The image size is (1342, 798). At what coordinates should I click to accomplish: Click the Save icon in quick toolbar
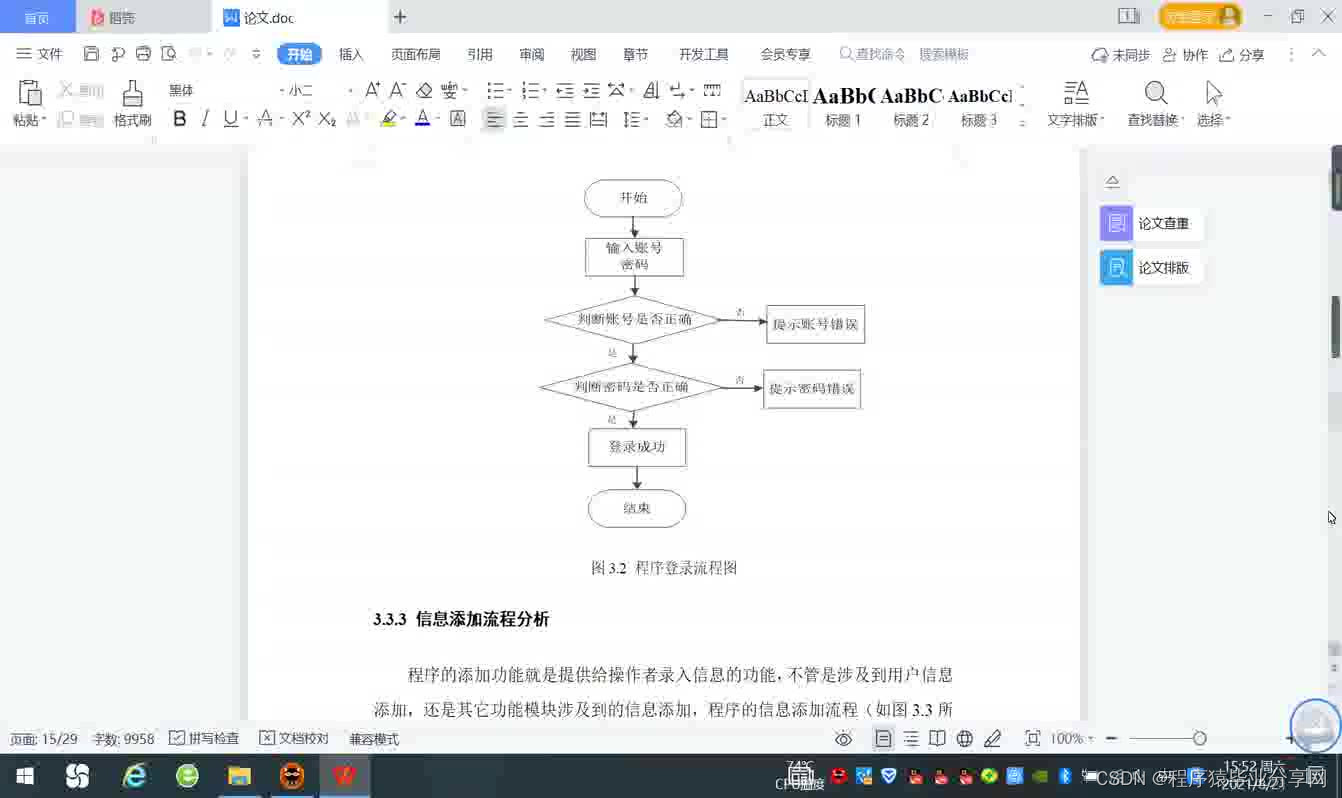pos(91,54)
